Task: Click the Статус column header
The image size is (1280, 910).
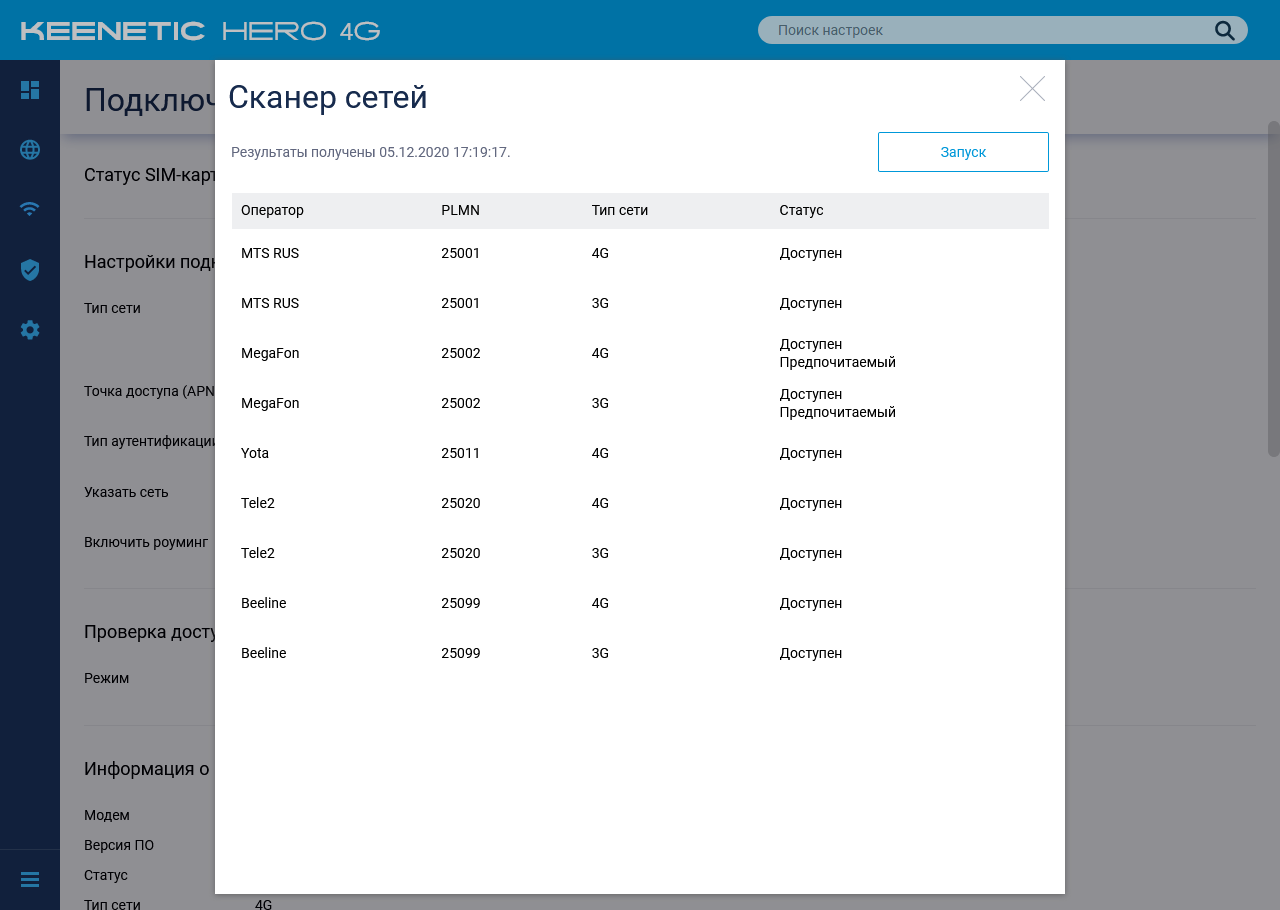Action: [801, 211]
